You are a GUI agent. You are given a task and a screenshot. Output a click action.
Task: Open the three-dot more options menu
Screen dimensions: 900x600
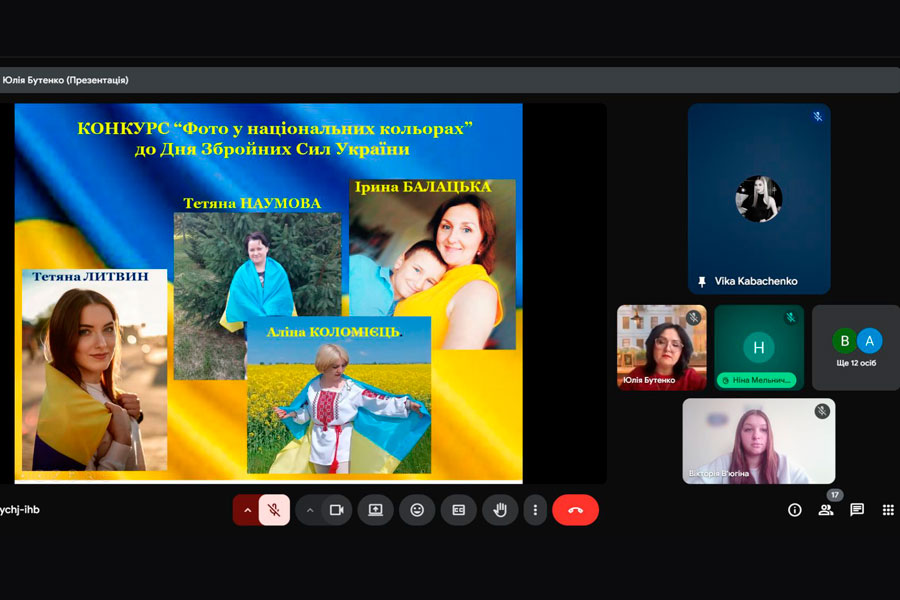coord(535,510)
